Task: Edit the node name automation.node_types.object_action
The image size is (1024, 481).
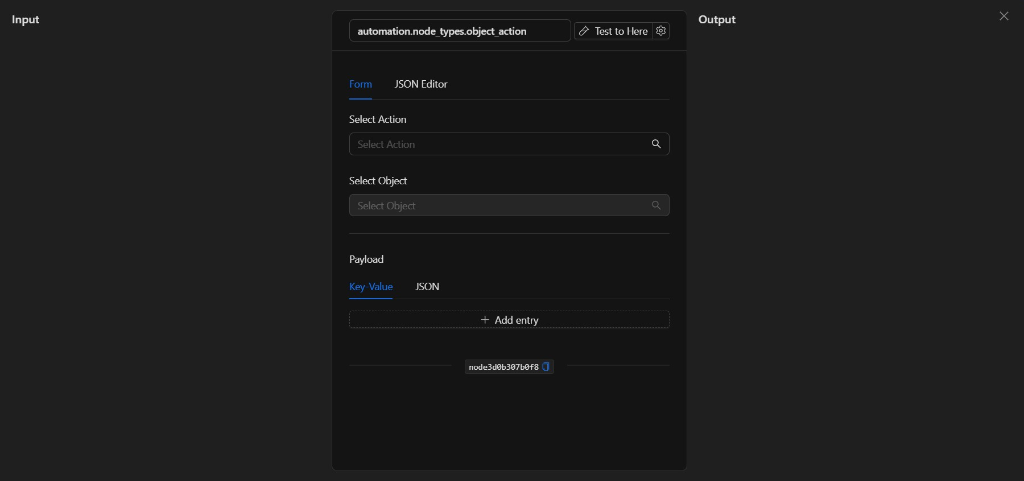Action: pyautogui.click(x=460, y=31)
